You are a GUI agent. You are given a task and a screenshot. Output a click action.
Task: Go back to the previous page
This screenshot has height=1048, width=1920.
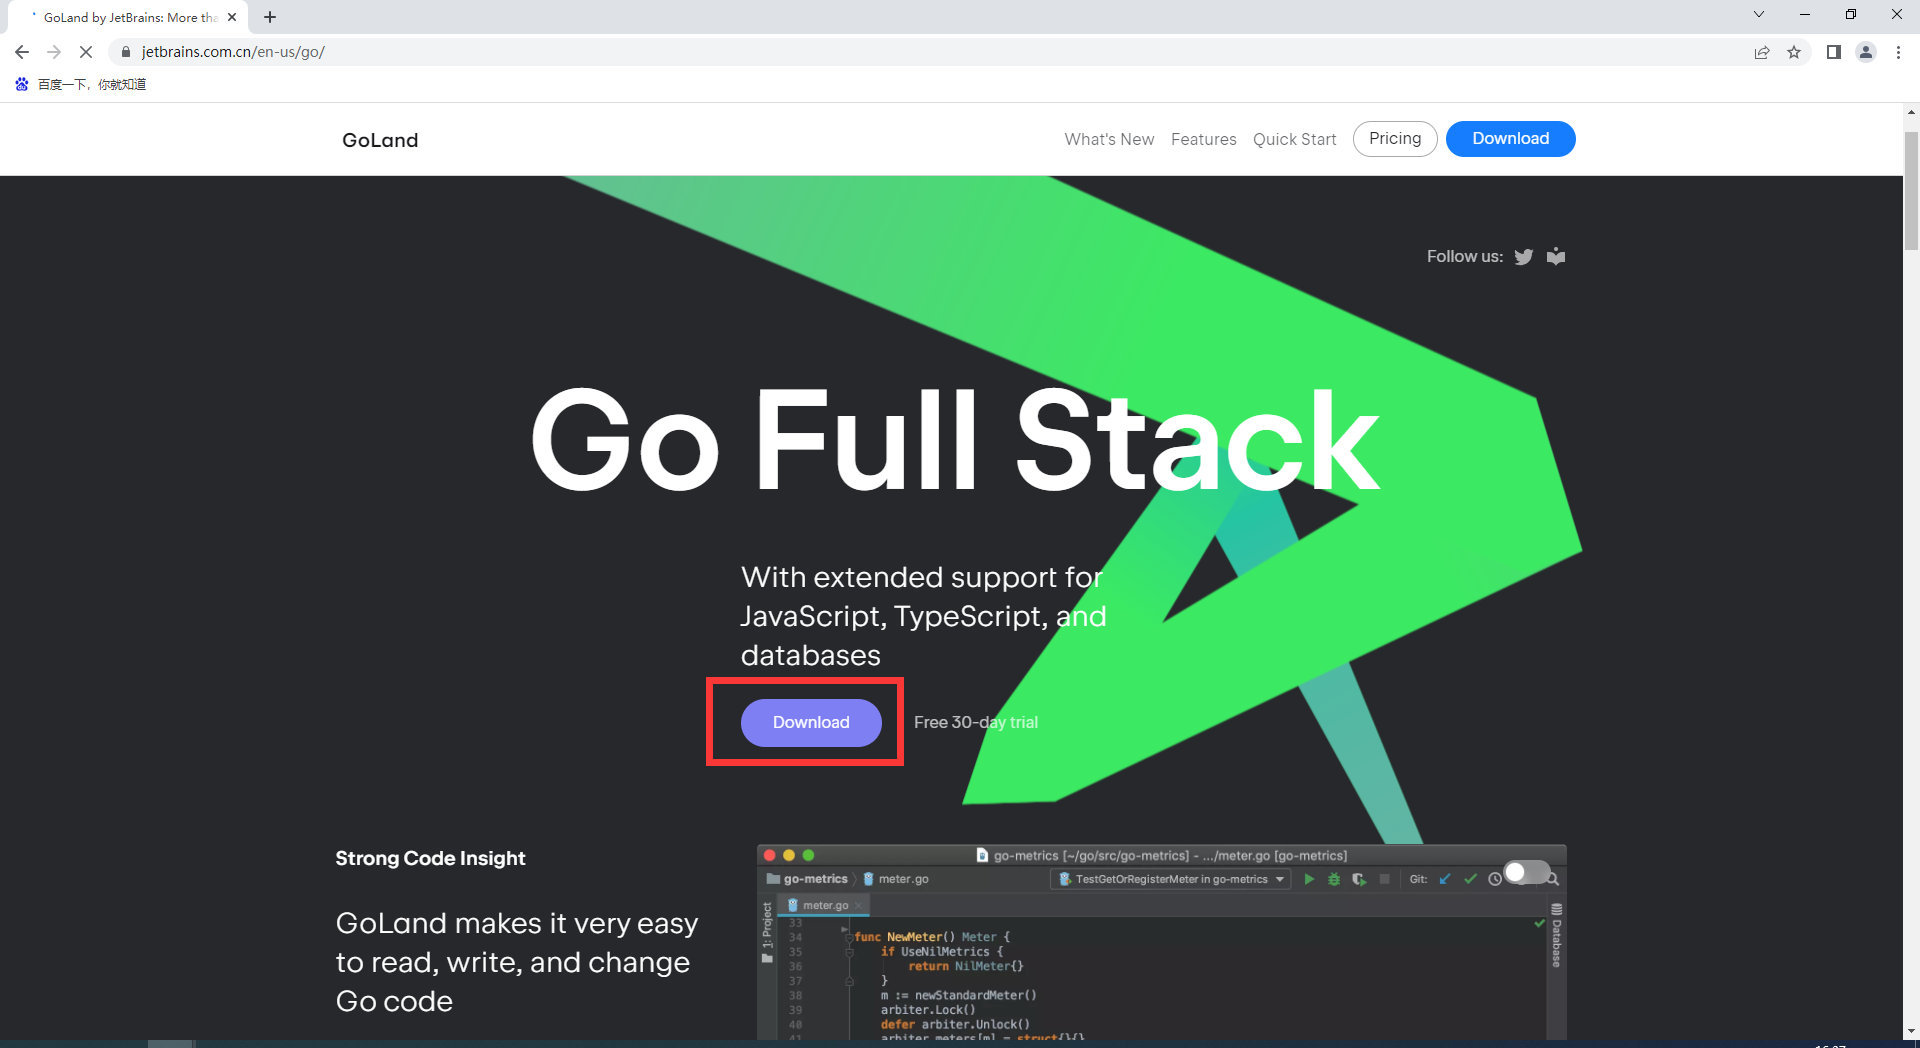22,52
